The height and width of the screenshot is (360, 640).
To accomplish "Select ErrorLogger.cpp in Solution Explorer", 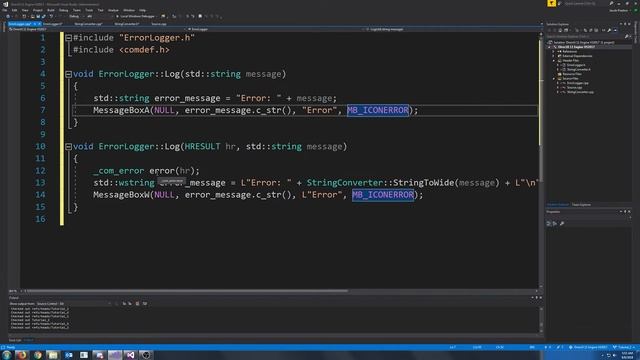I will pyautogui.click(x=578, y=83).
